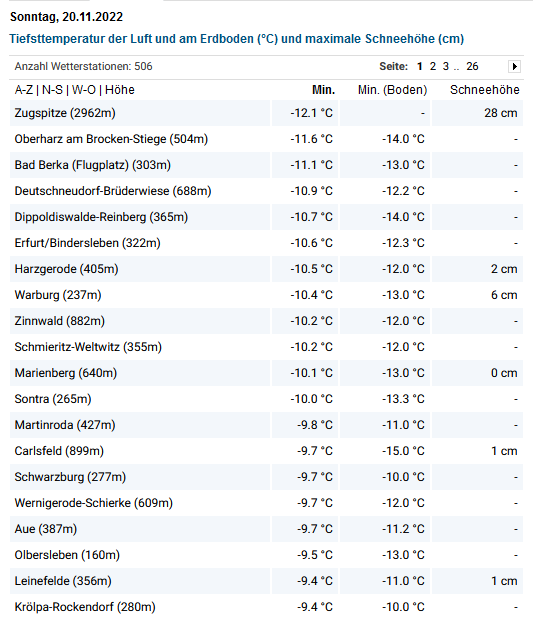Select Warburg snow depth 6 cm
This screenshot has width=533, height=624.
[504, 295]
